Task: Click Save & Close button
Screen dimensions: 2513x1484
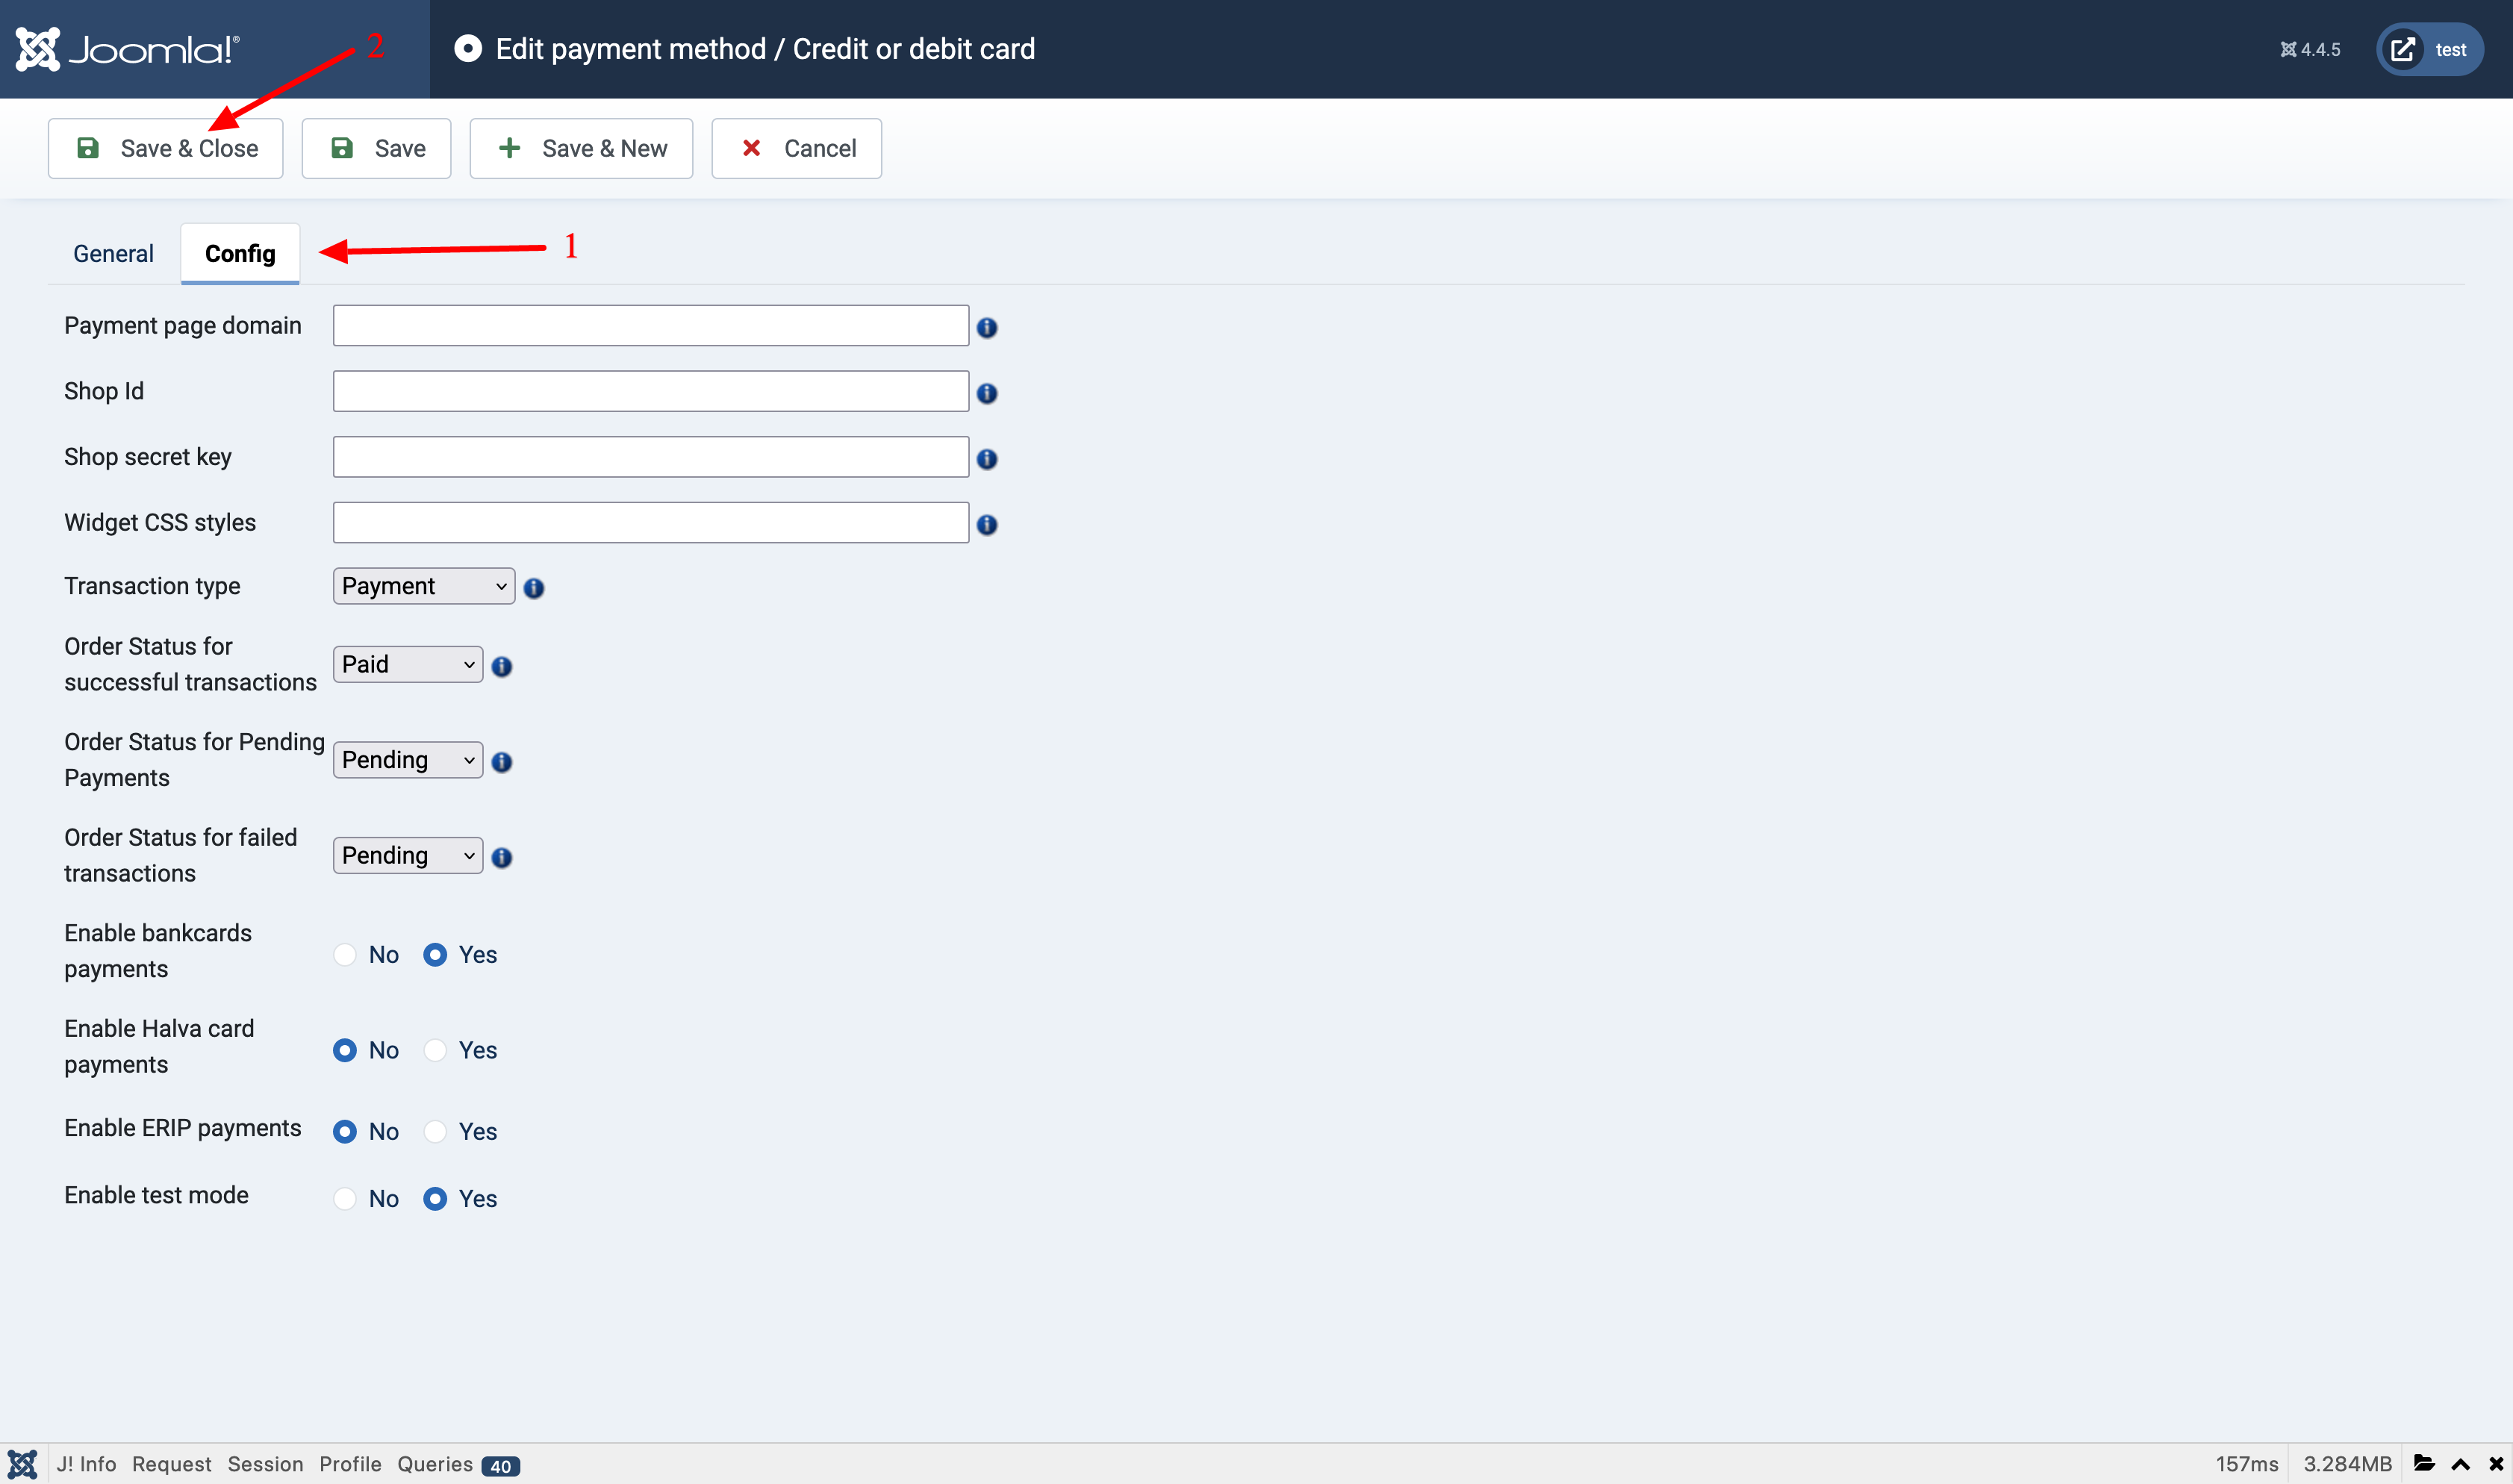Action: [x=166, y=148]
